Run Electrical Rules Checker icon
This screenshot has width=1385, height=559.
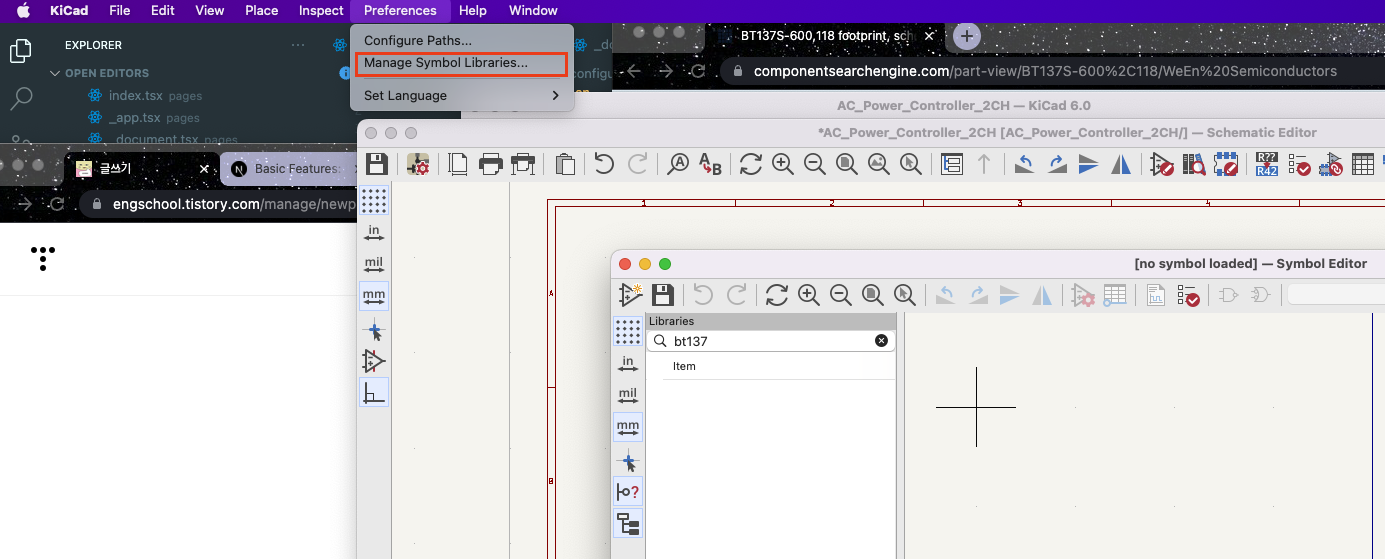pyautogui.click(x=1299, y=164)
